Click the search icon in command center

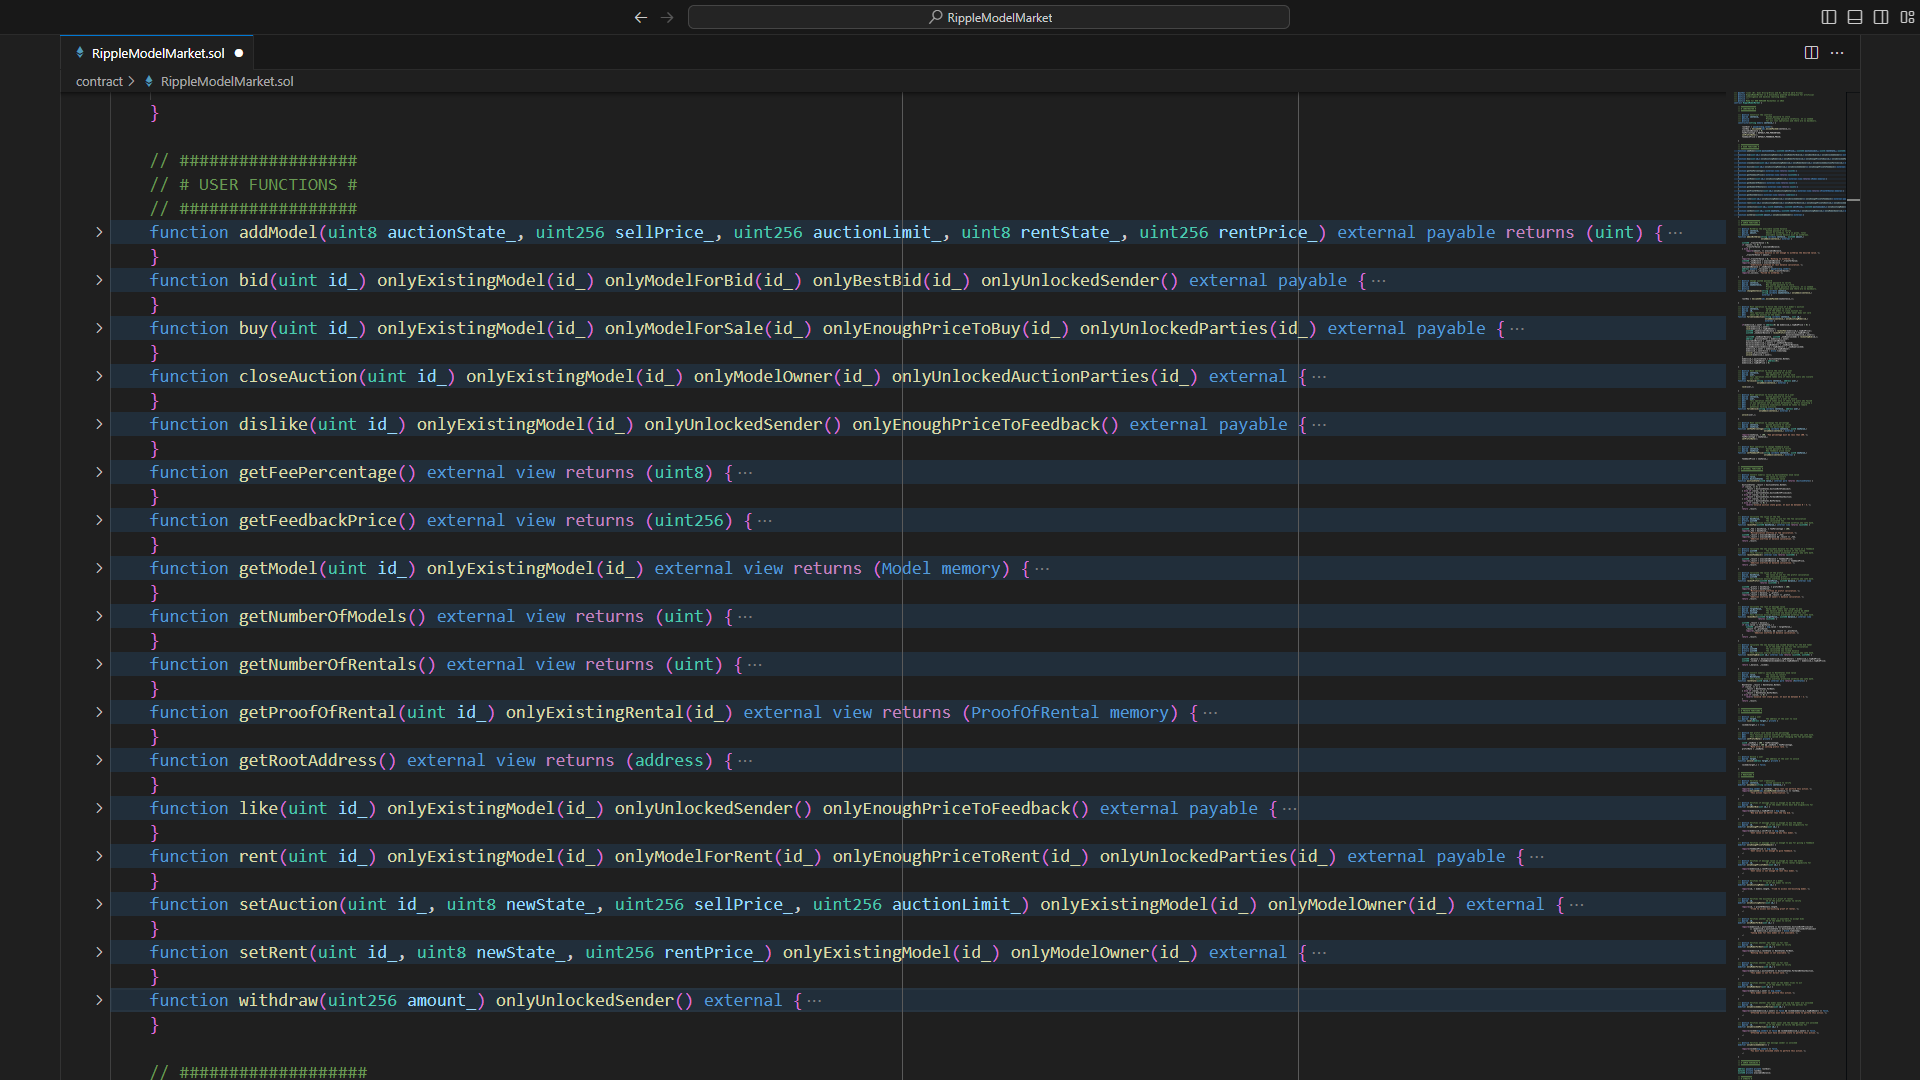[x=935, y=17]
